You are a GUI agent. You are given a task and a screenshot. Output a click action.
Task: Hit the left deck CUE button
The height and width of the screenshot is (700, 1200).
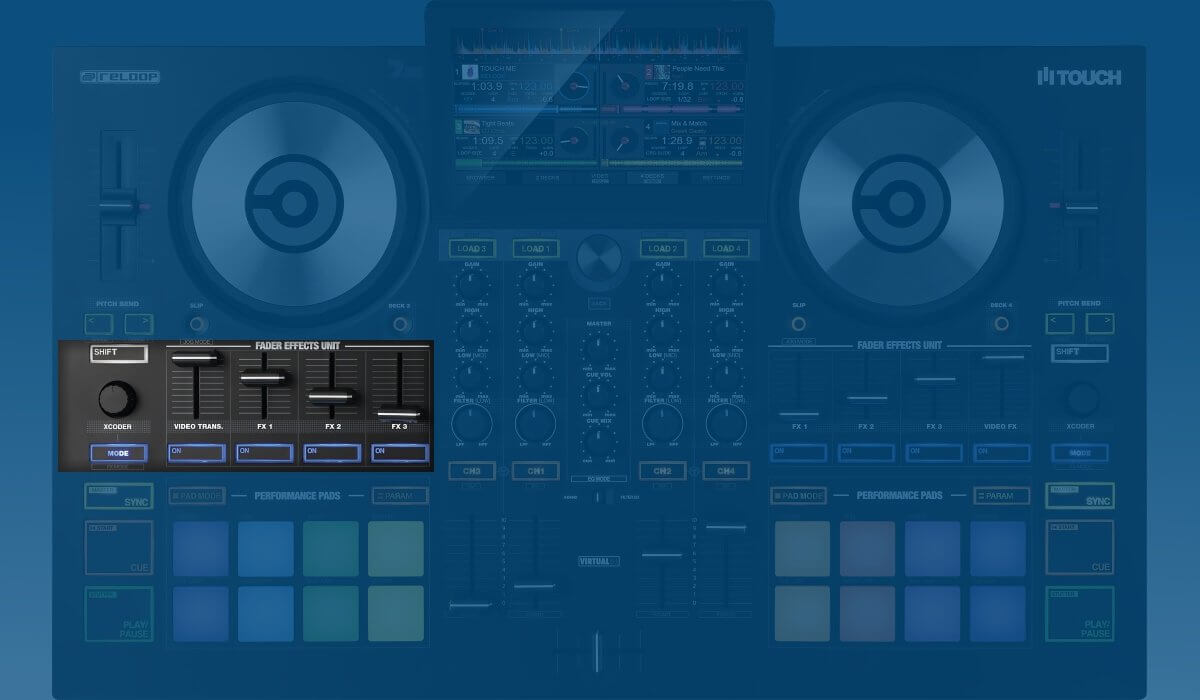click(x=119, y=547)
